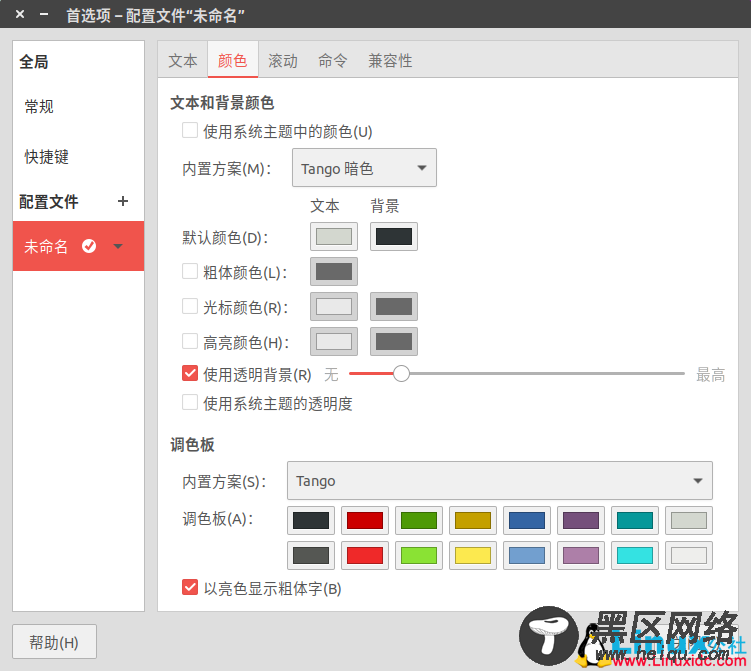751x671 pixels.
Task: Click the dark blue palette swatch
Action: click(527, 520)
